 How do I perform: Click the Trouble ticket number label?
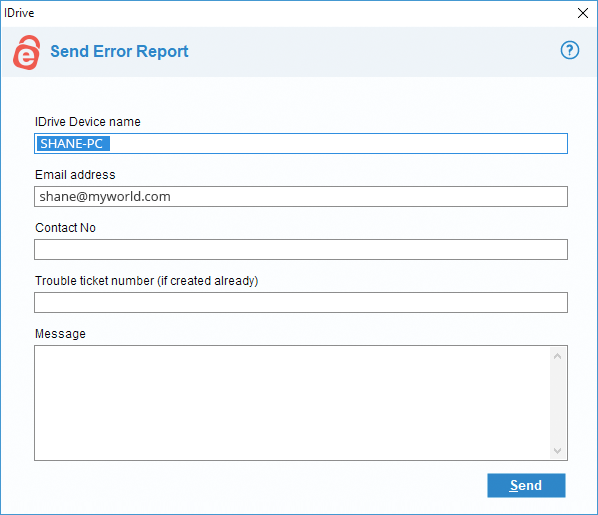point(146,281)
